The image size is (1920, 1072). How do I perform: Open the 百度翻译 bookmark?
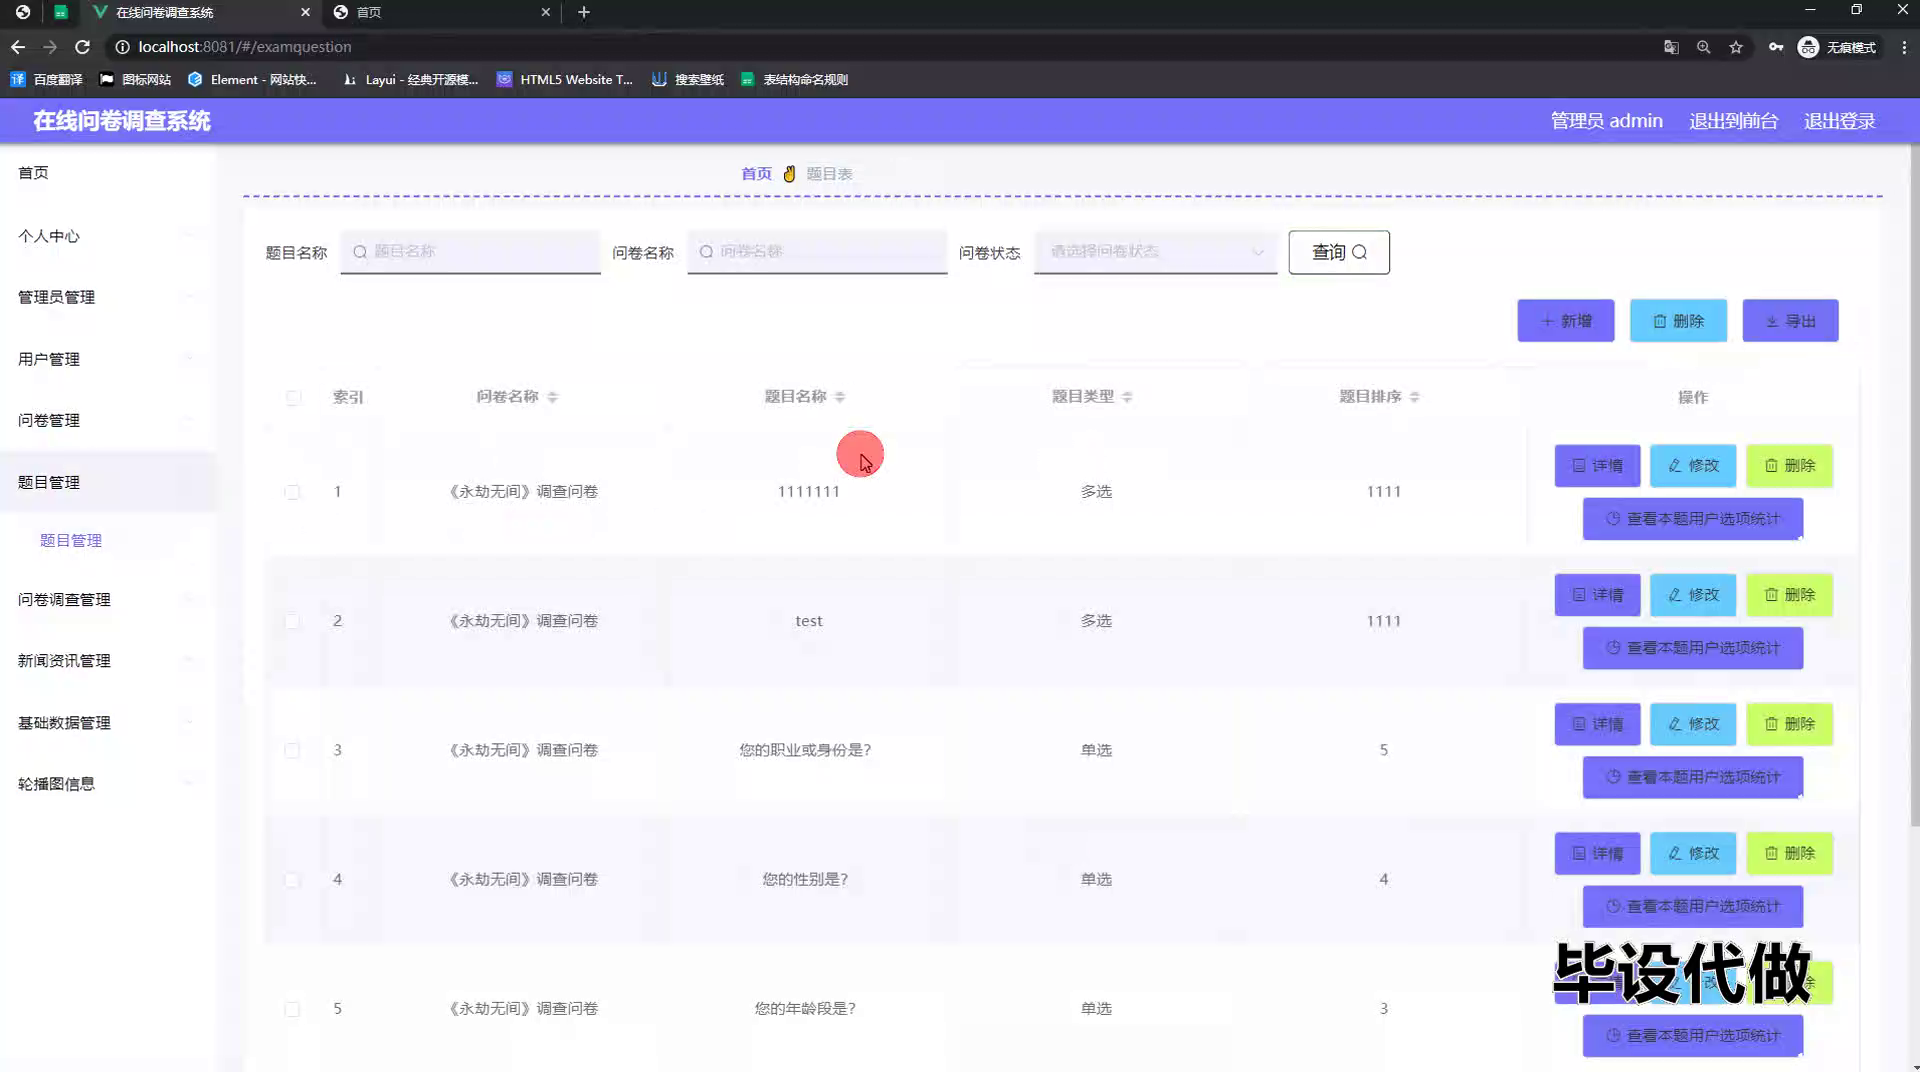[x=47, y=79]
